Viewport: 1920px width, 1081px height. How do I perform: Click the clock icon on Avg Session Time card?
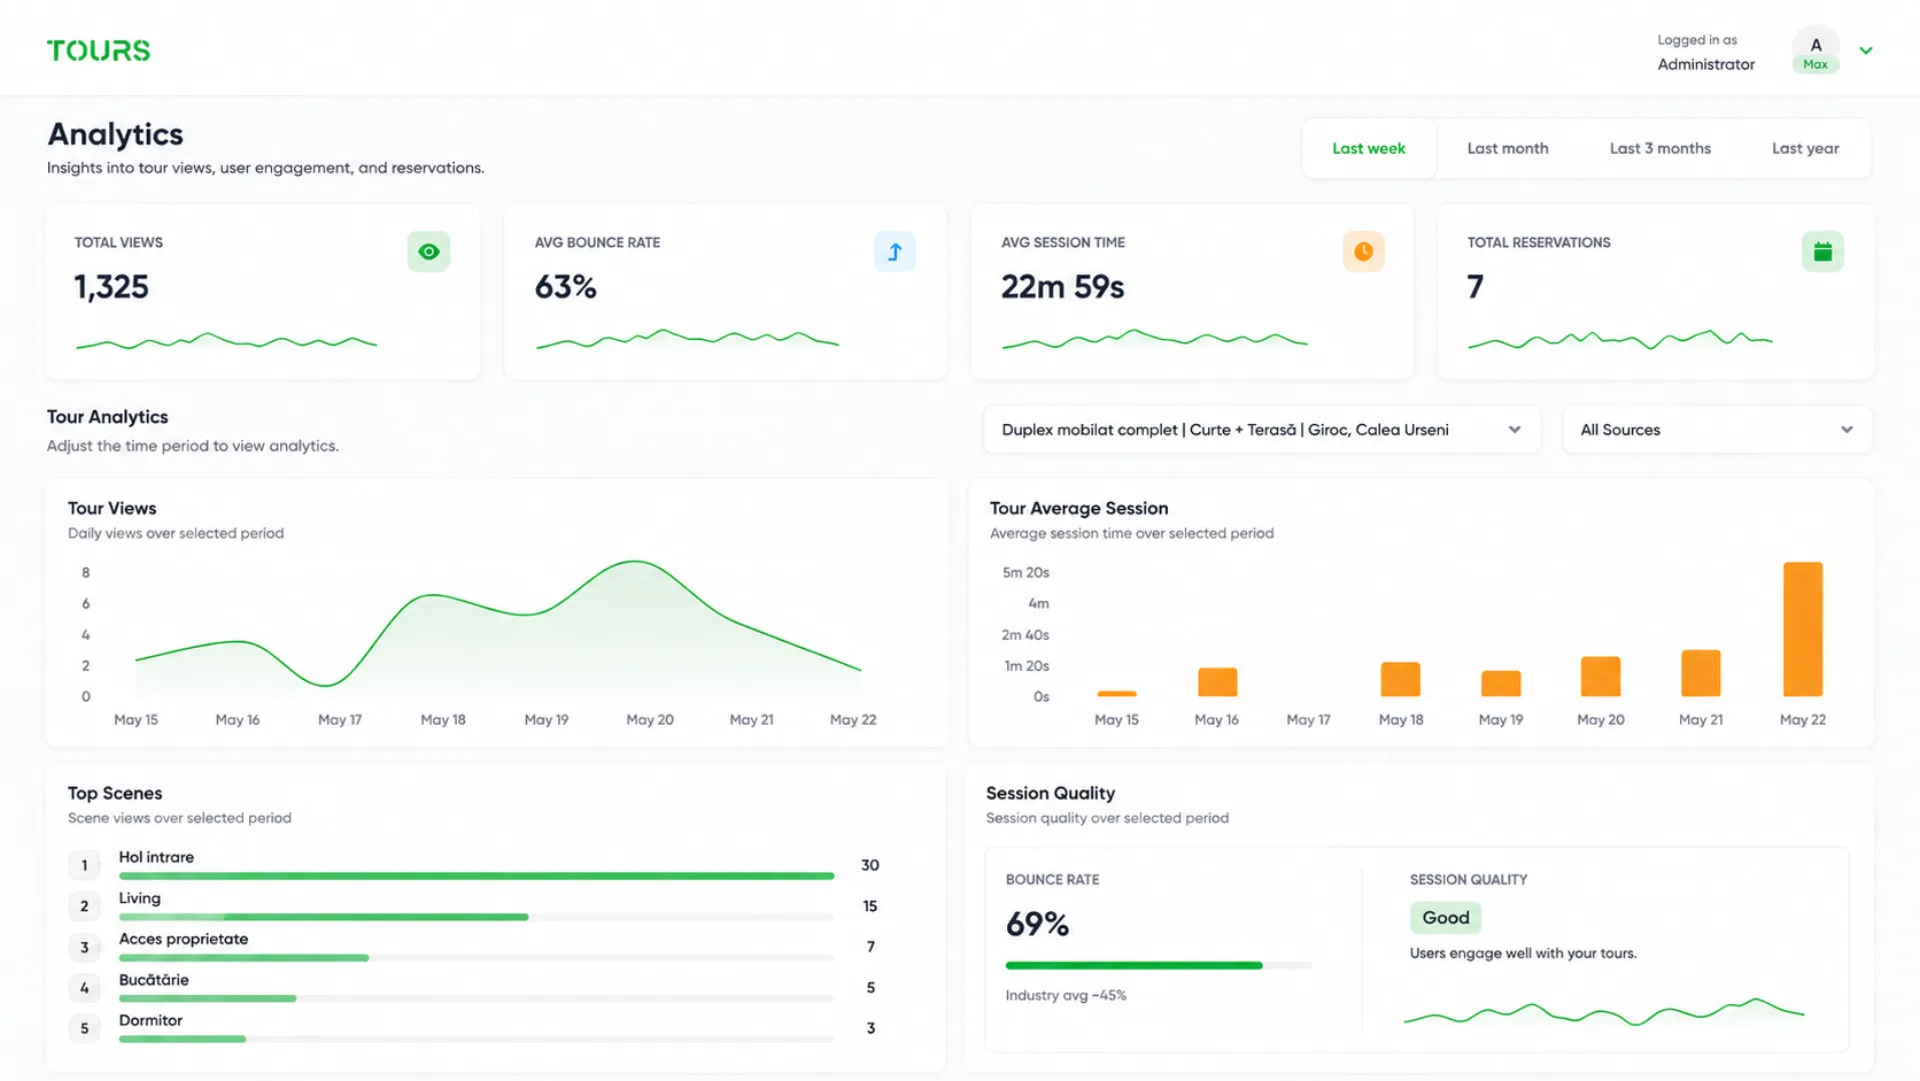coord(1363,252)
